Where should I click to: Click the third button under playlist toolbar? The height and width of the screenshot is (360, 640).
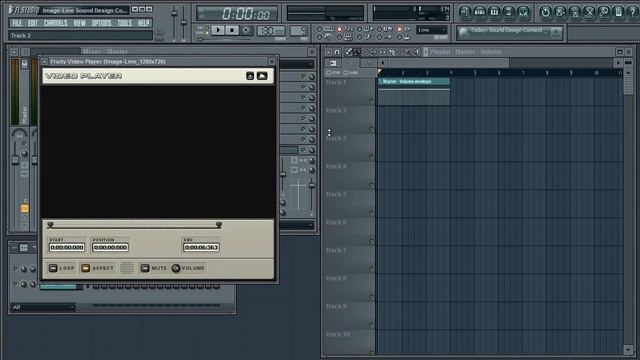coord(369,63)
